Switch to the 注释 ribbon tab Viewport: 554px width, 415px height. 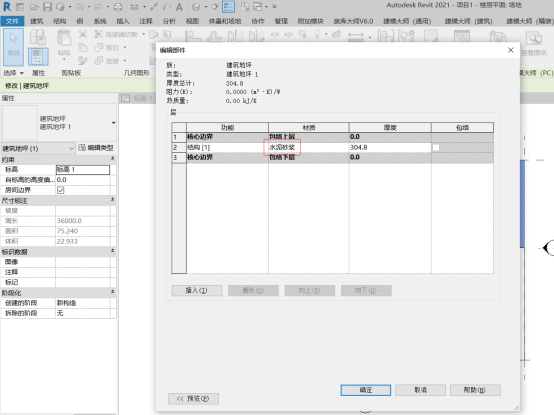pyautogui.click(x=146, y=21)
